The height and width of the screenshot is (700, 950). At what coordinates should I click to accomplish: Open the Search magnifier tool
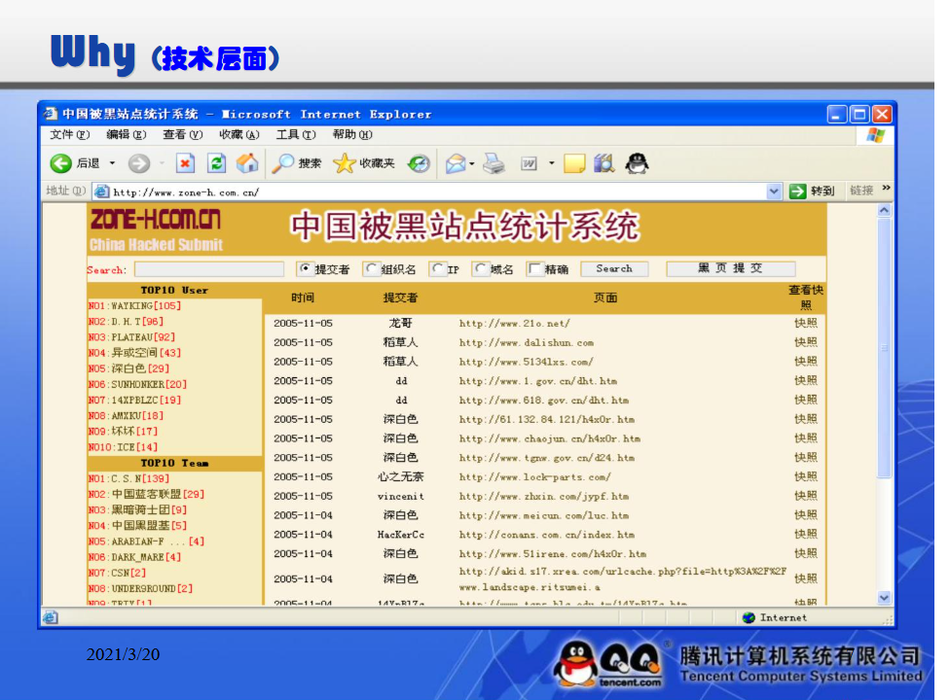tap(284, 164)
